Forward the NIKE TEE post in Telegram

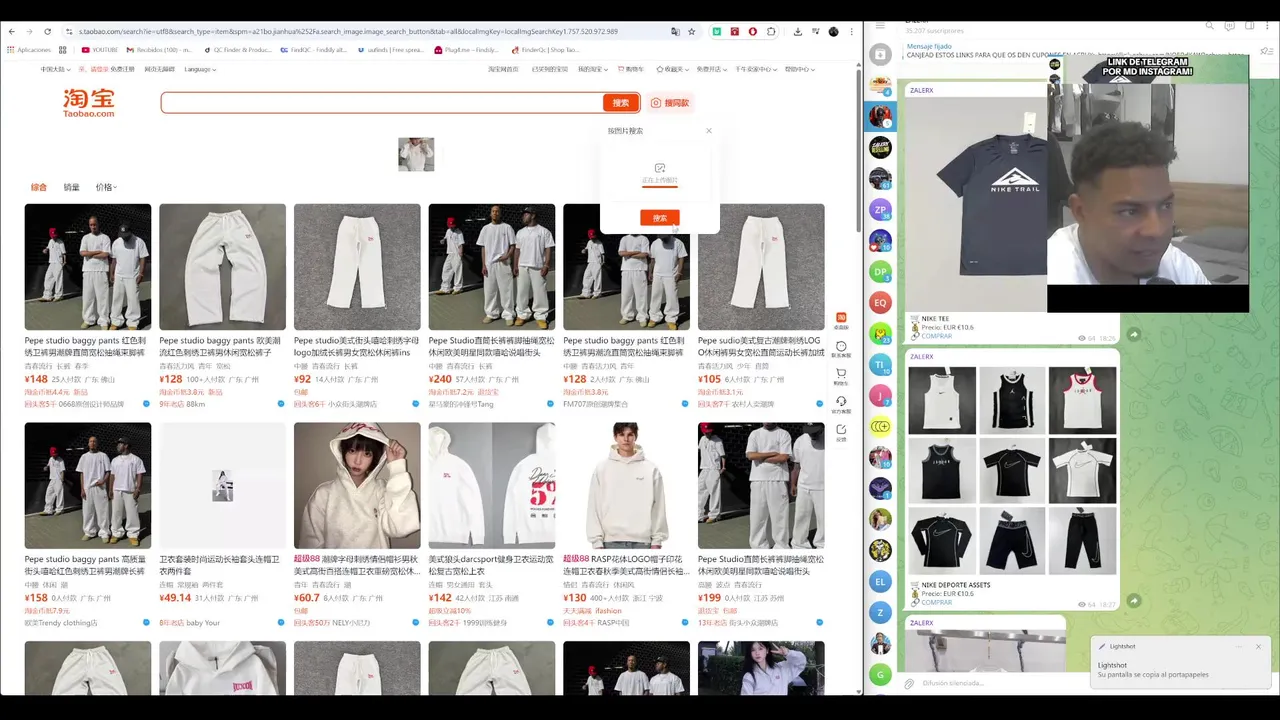(1133, 334)
